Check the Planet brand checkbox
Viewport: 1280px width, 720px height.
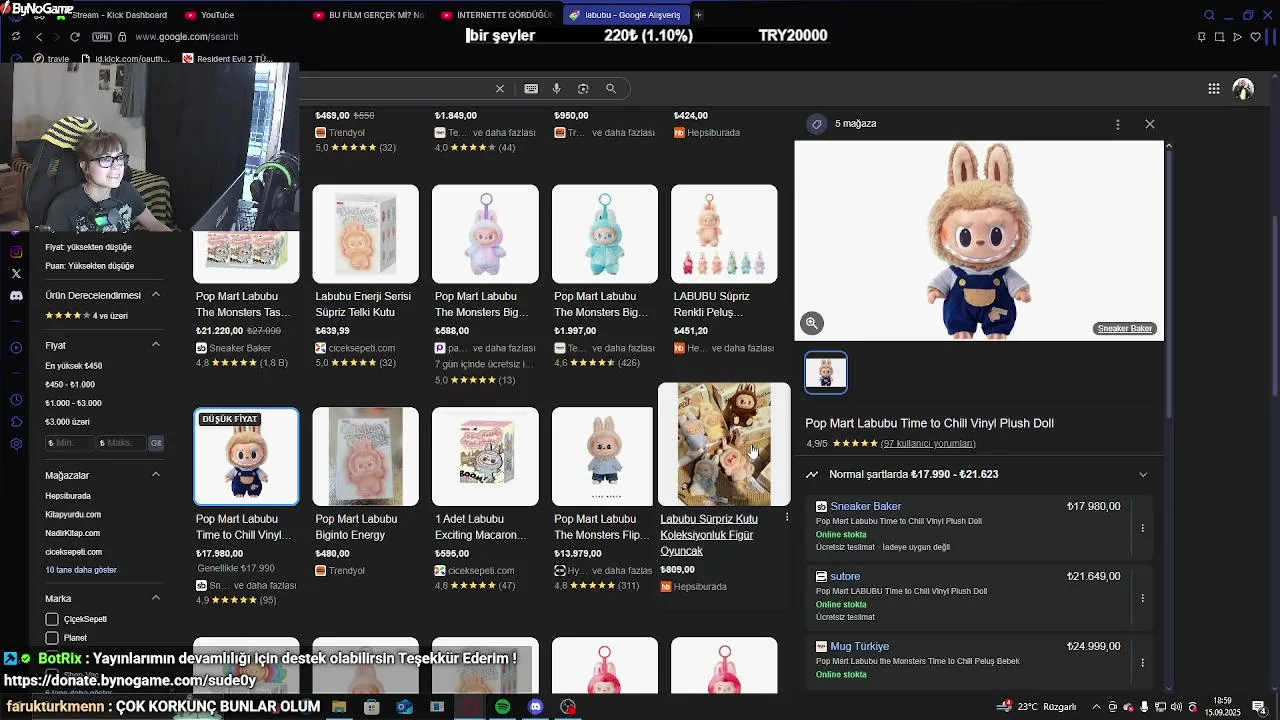(x=52, y=638)
